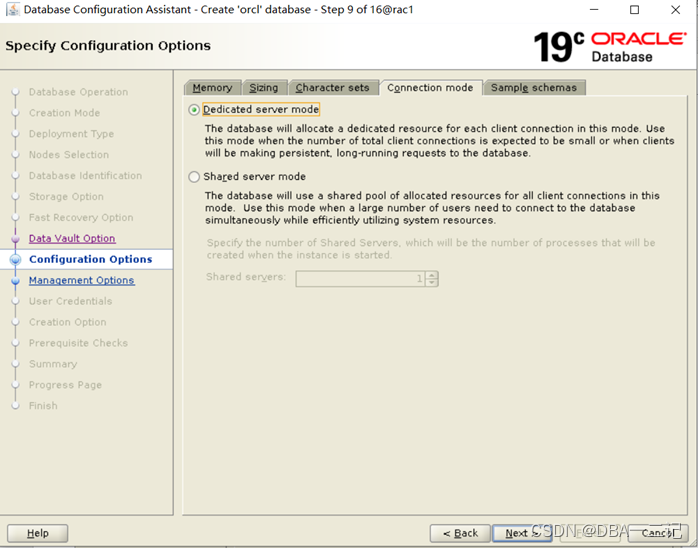698x548 pixels.
Task: Click the Finish step label
Action: coord(43,406)
